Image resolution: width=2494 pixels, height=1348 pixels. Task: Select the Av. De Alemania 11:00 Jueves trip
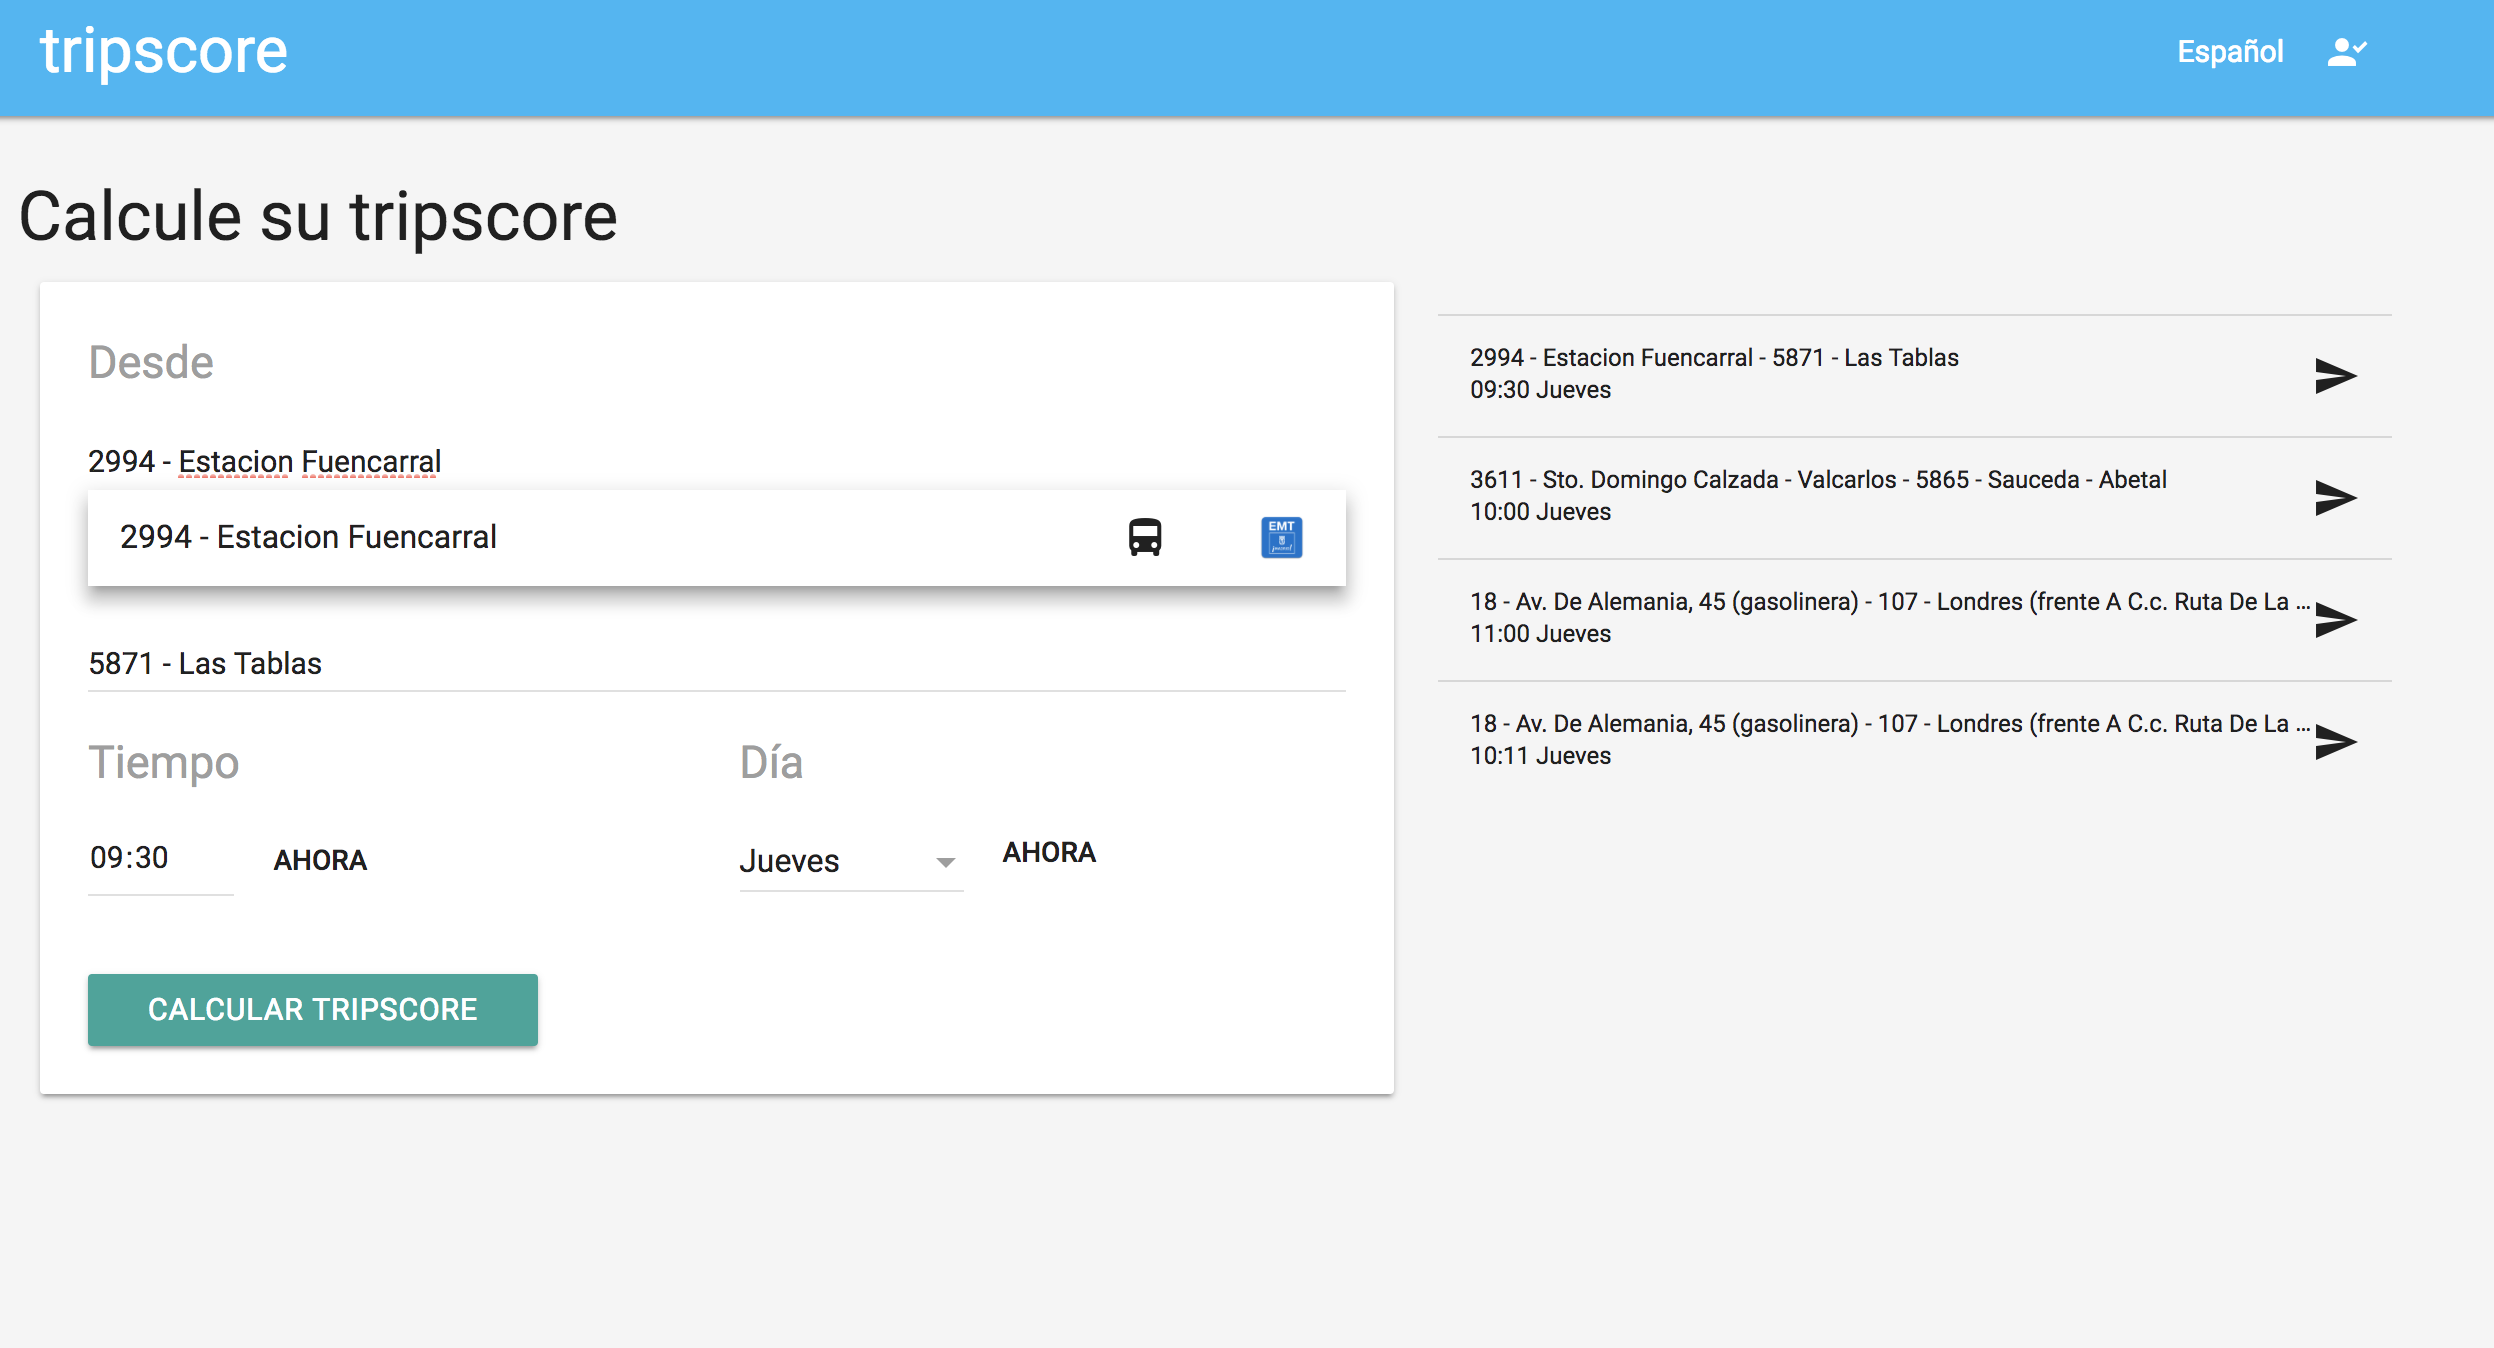[1914, 619]
